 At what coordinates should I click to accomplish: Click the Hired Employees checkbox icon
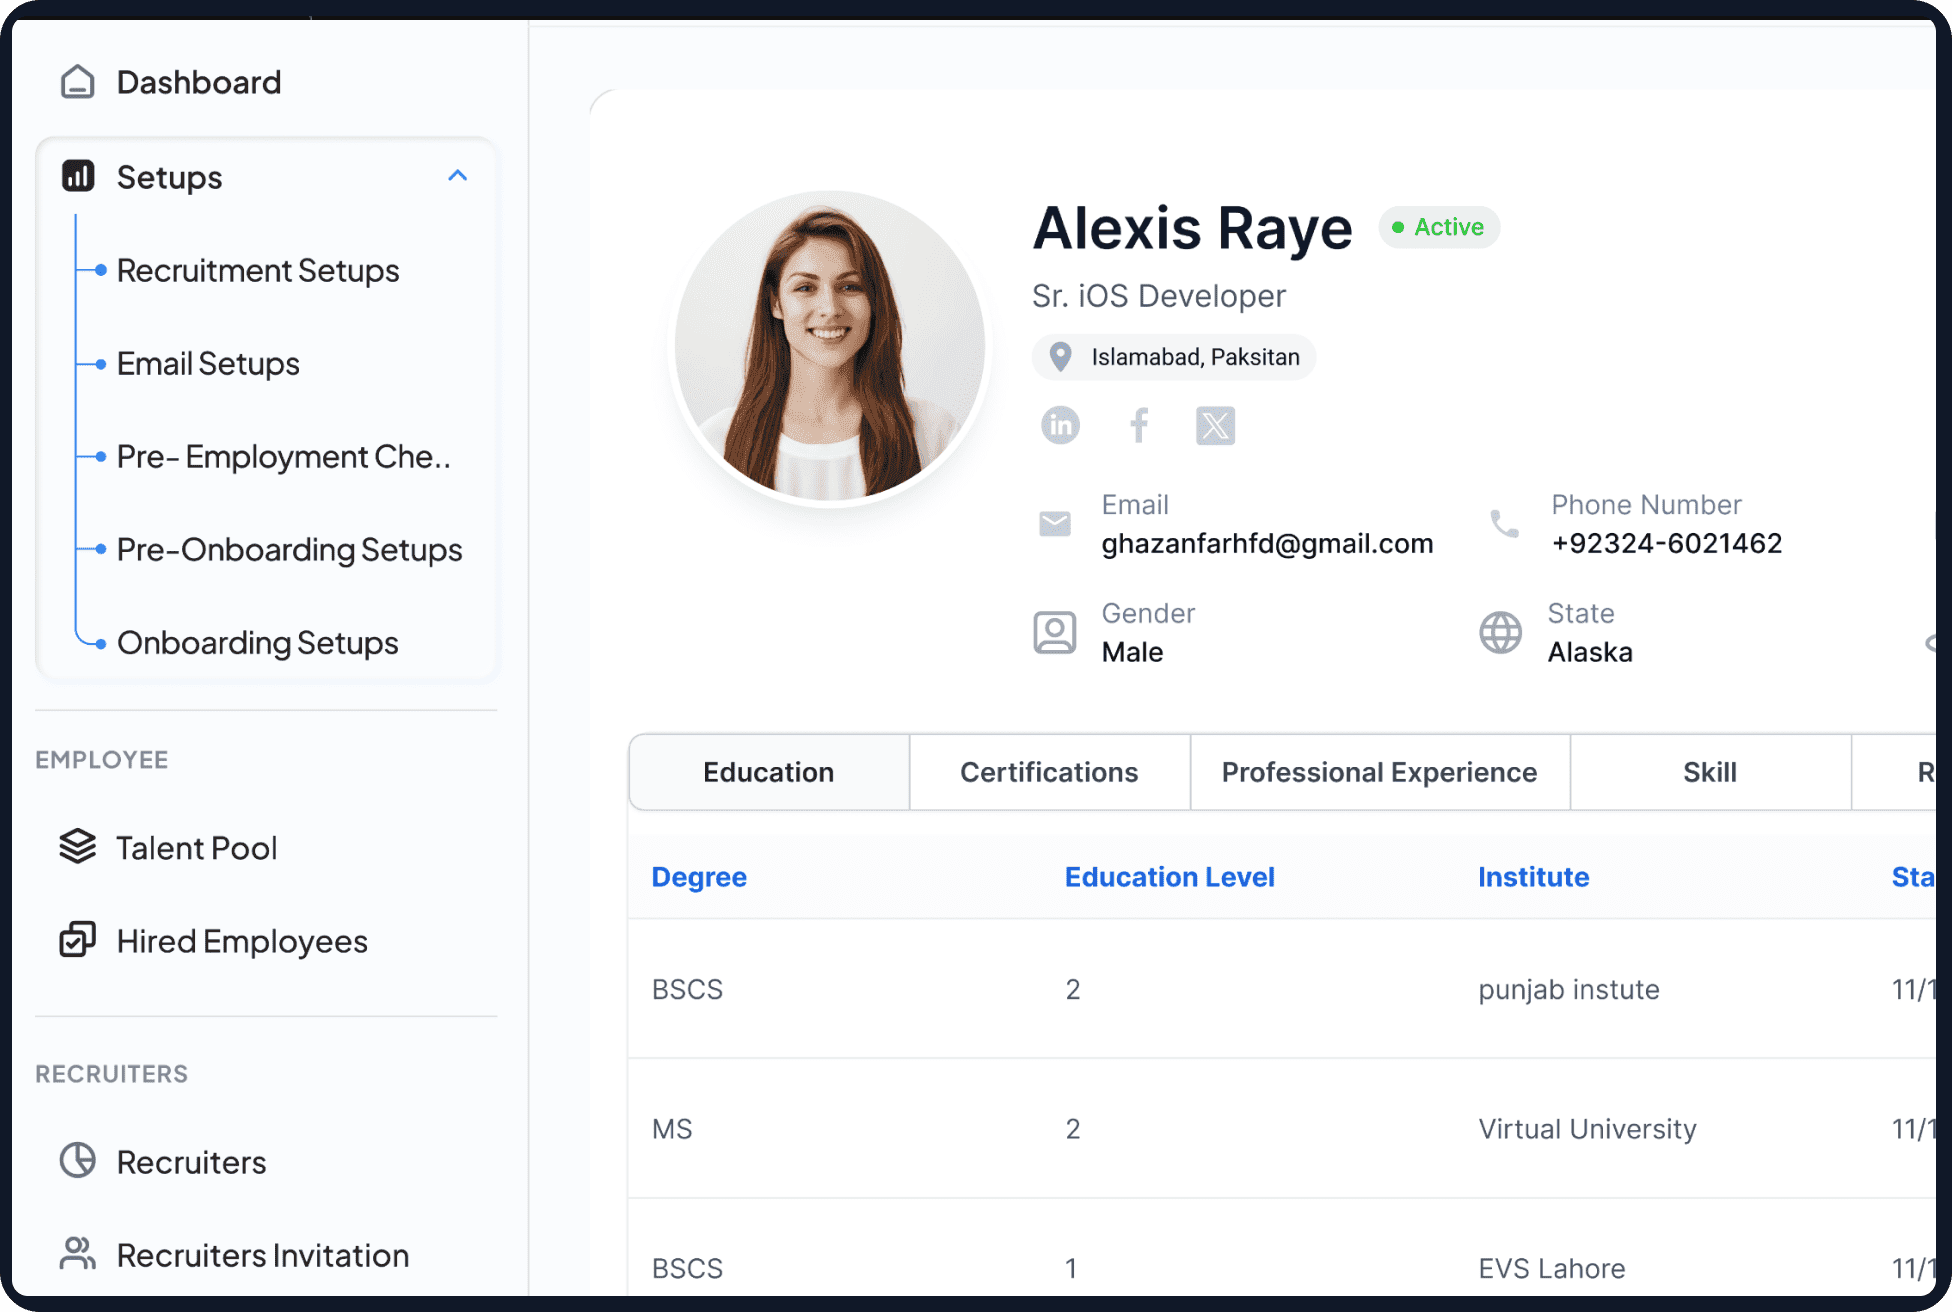[78, 940]
